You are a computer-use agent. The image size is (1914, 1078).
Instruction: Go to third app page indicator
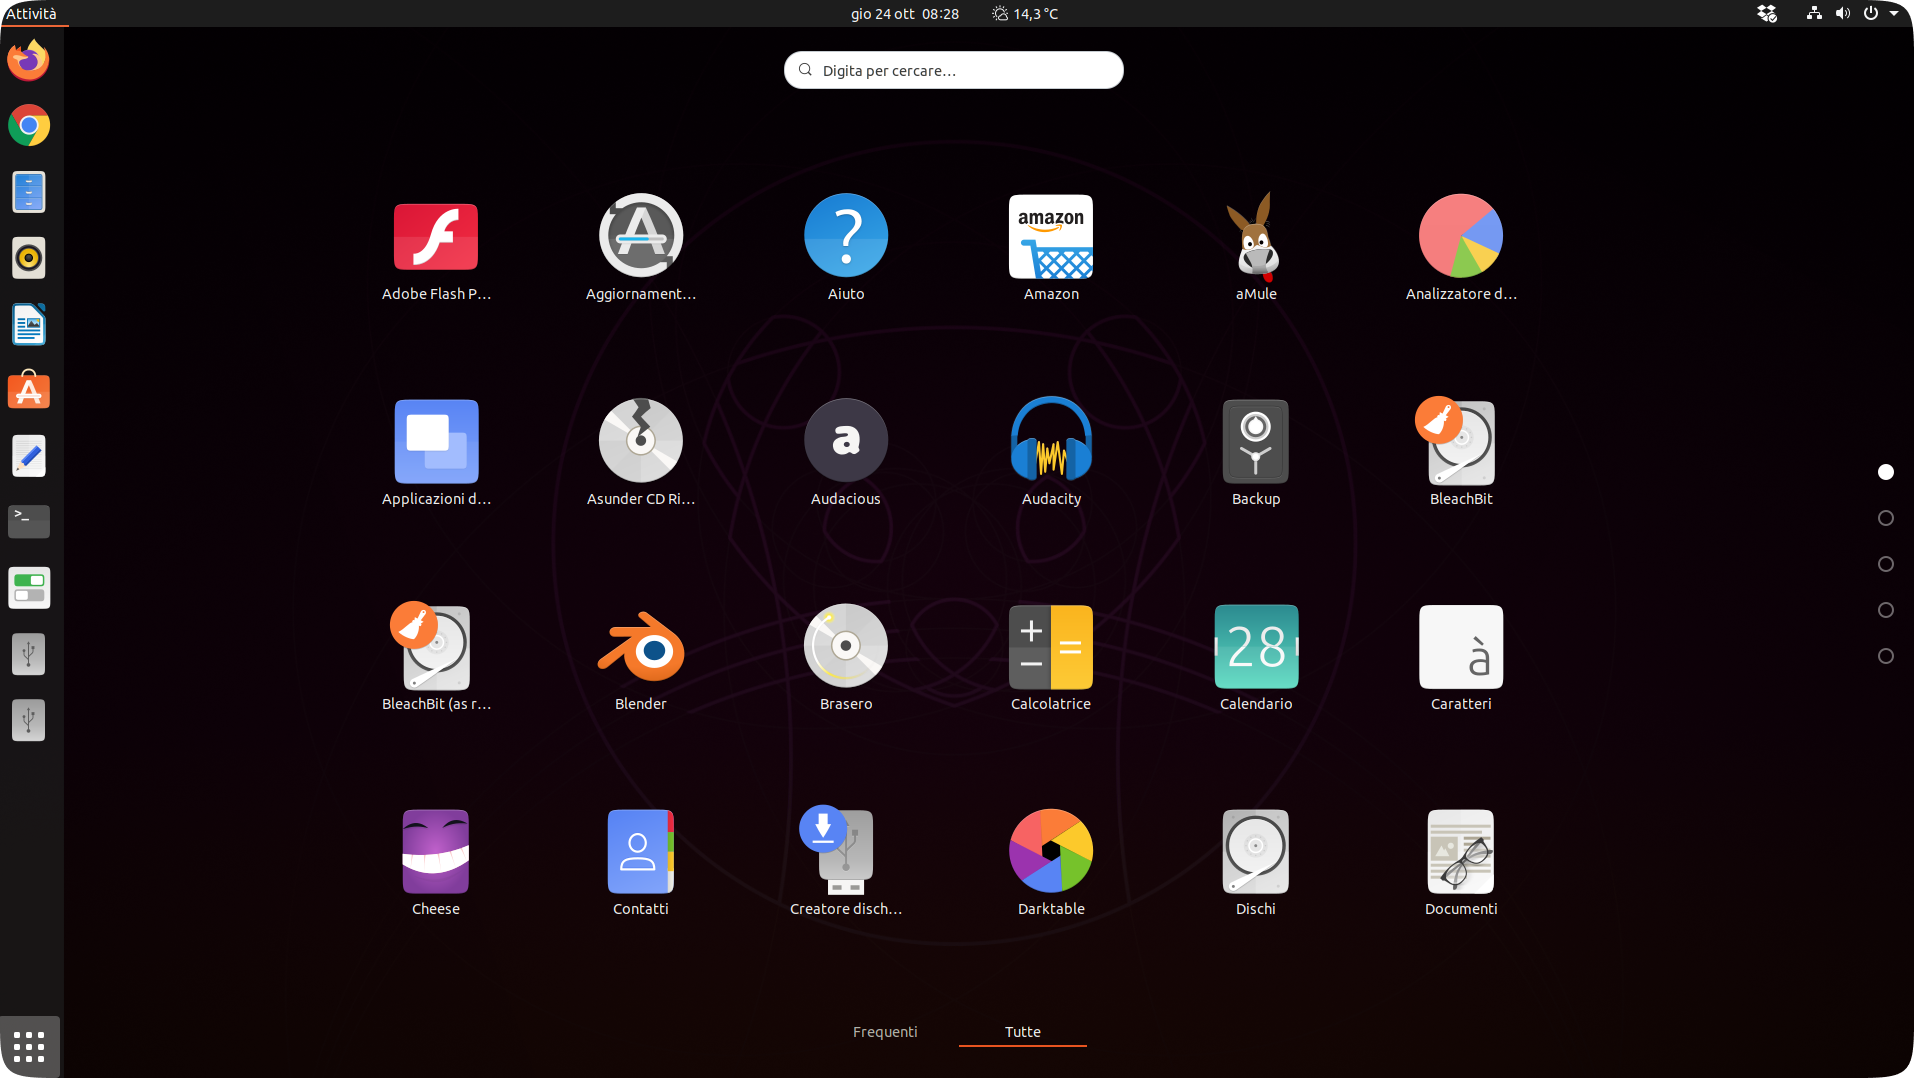click(x=1886, y=564)
